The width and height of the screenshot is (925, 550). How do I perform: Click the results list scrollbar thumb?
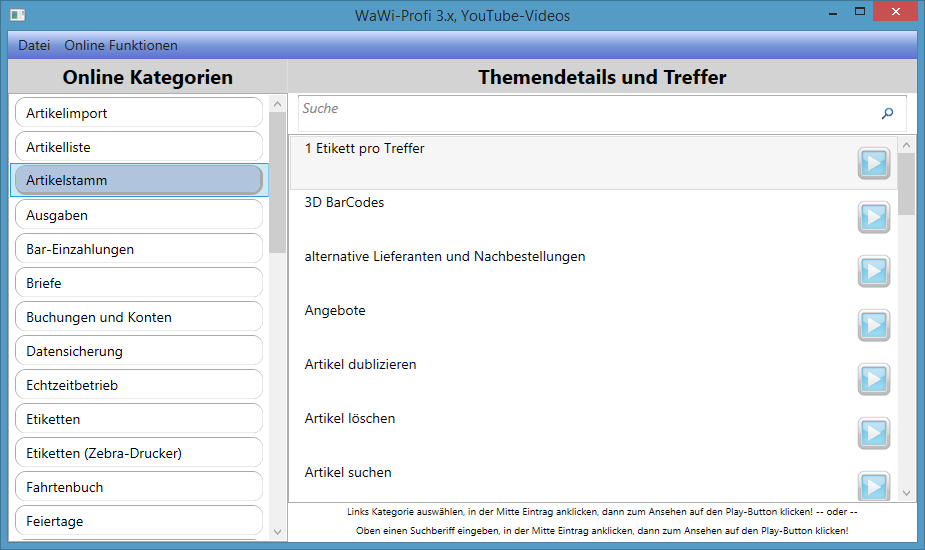pos(907,184)
